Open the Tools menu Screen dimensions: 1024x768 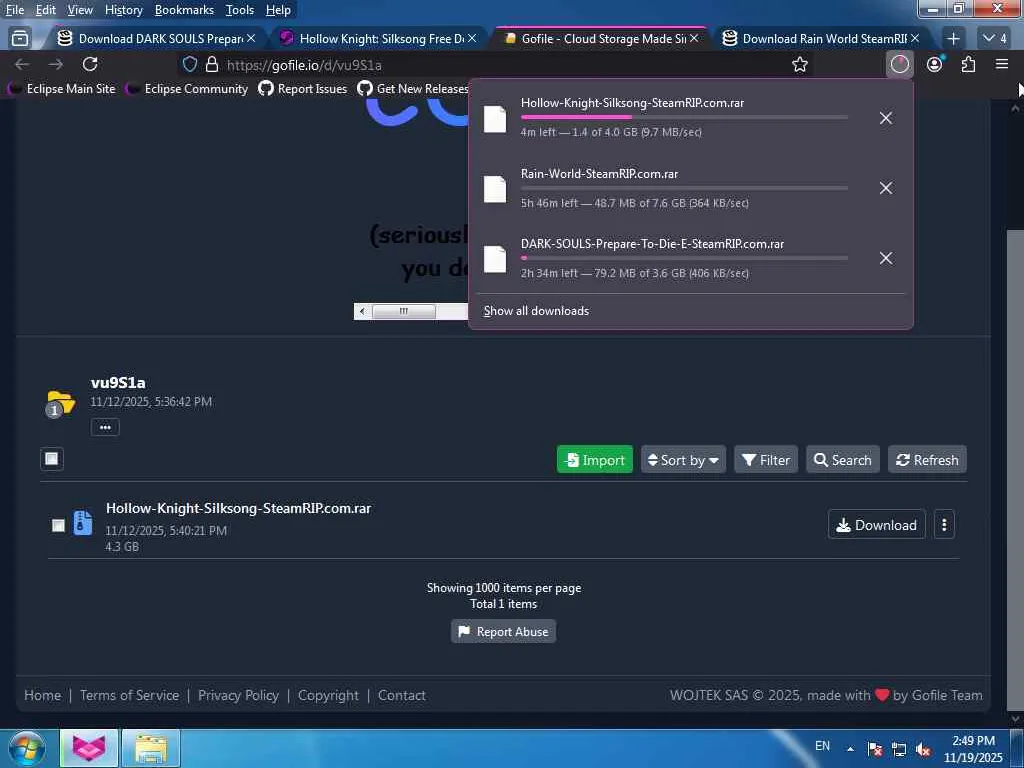pyautogui.click(x=240, y=10)
